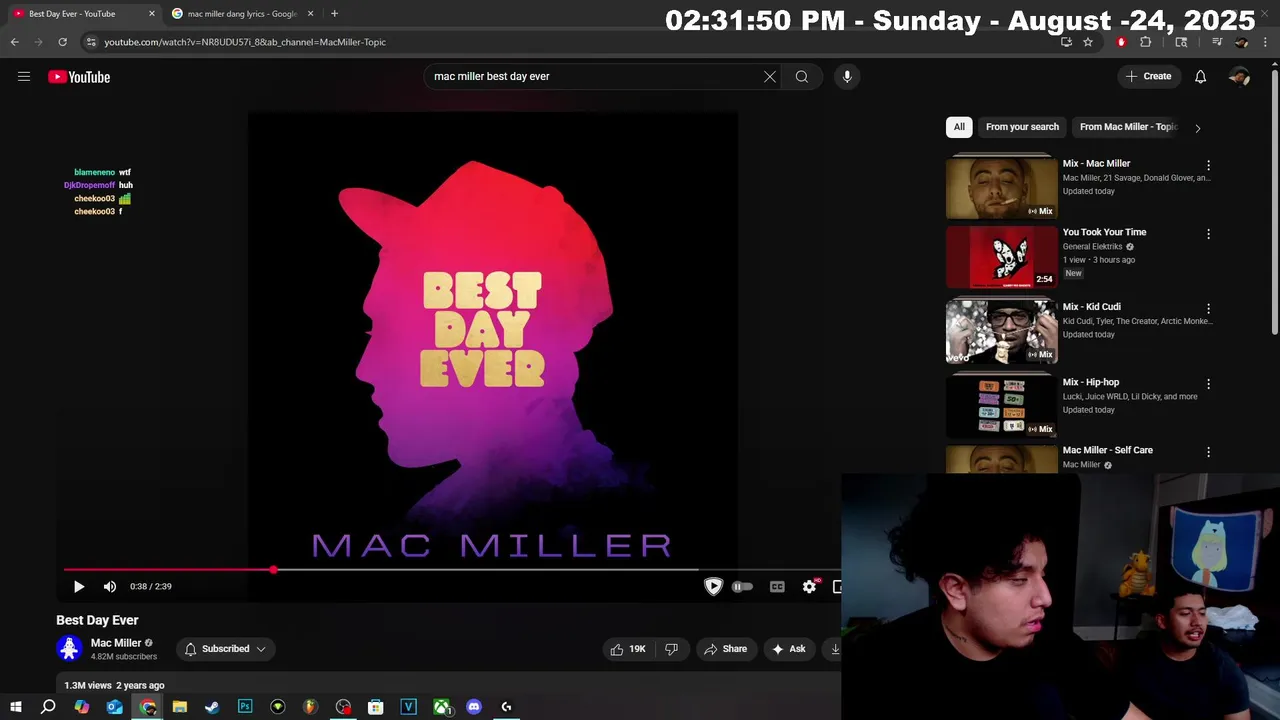Open the Mix - Kid Cudi thumbnail
The image size is (1280, 720).
pyautogui.click(x=1001, y=331)
